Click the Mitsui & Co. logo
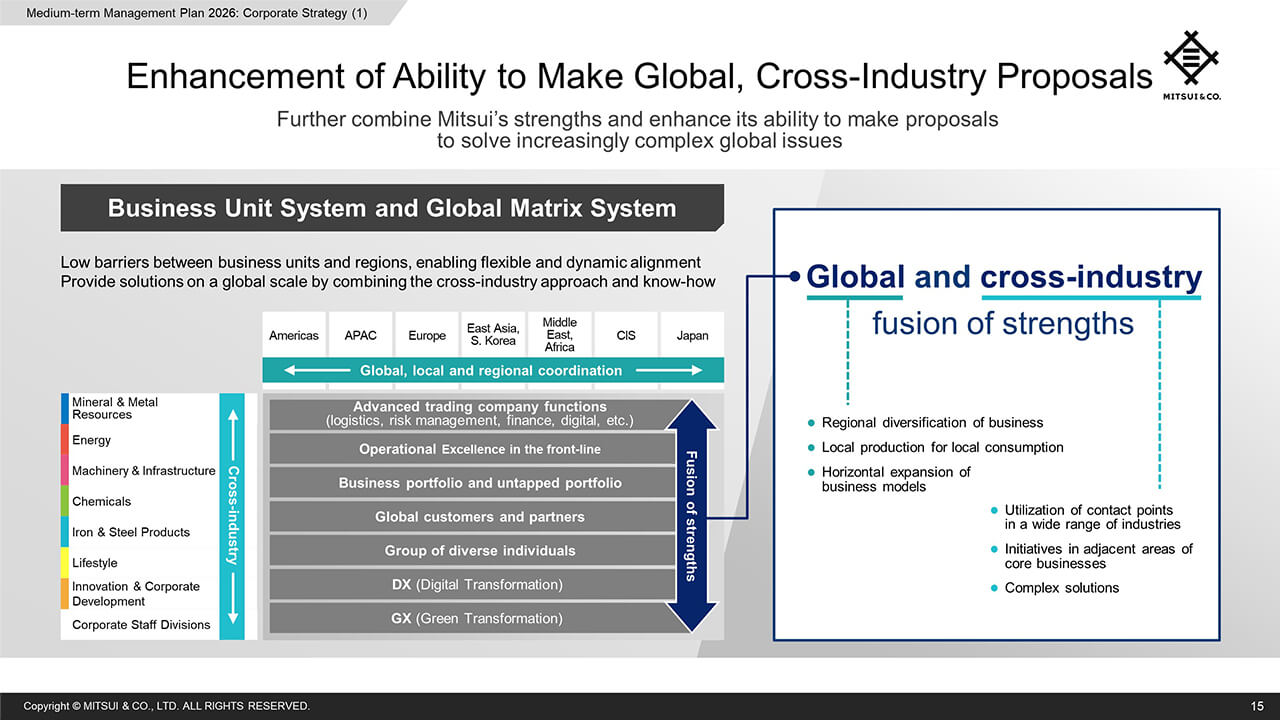The width and height of the screenshot is (1280, 720). coord(1194,65)
